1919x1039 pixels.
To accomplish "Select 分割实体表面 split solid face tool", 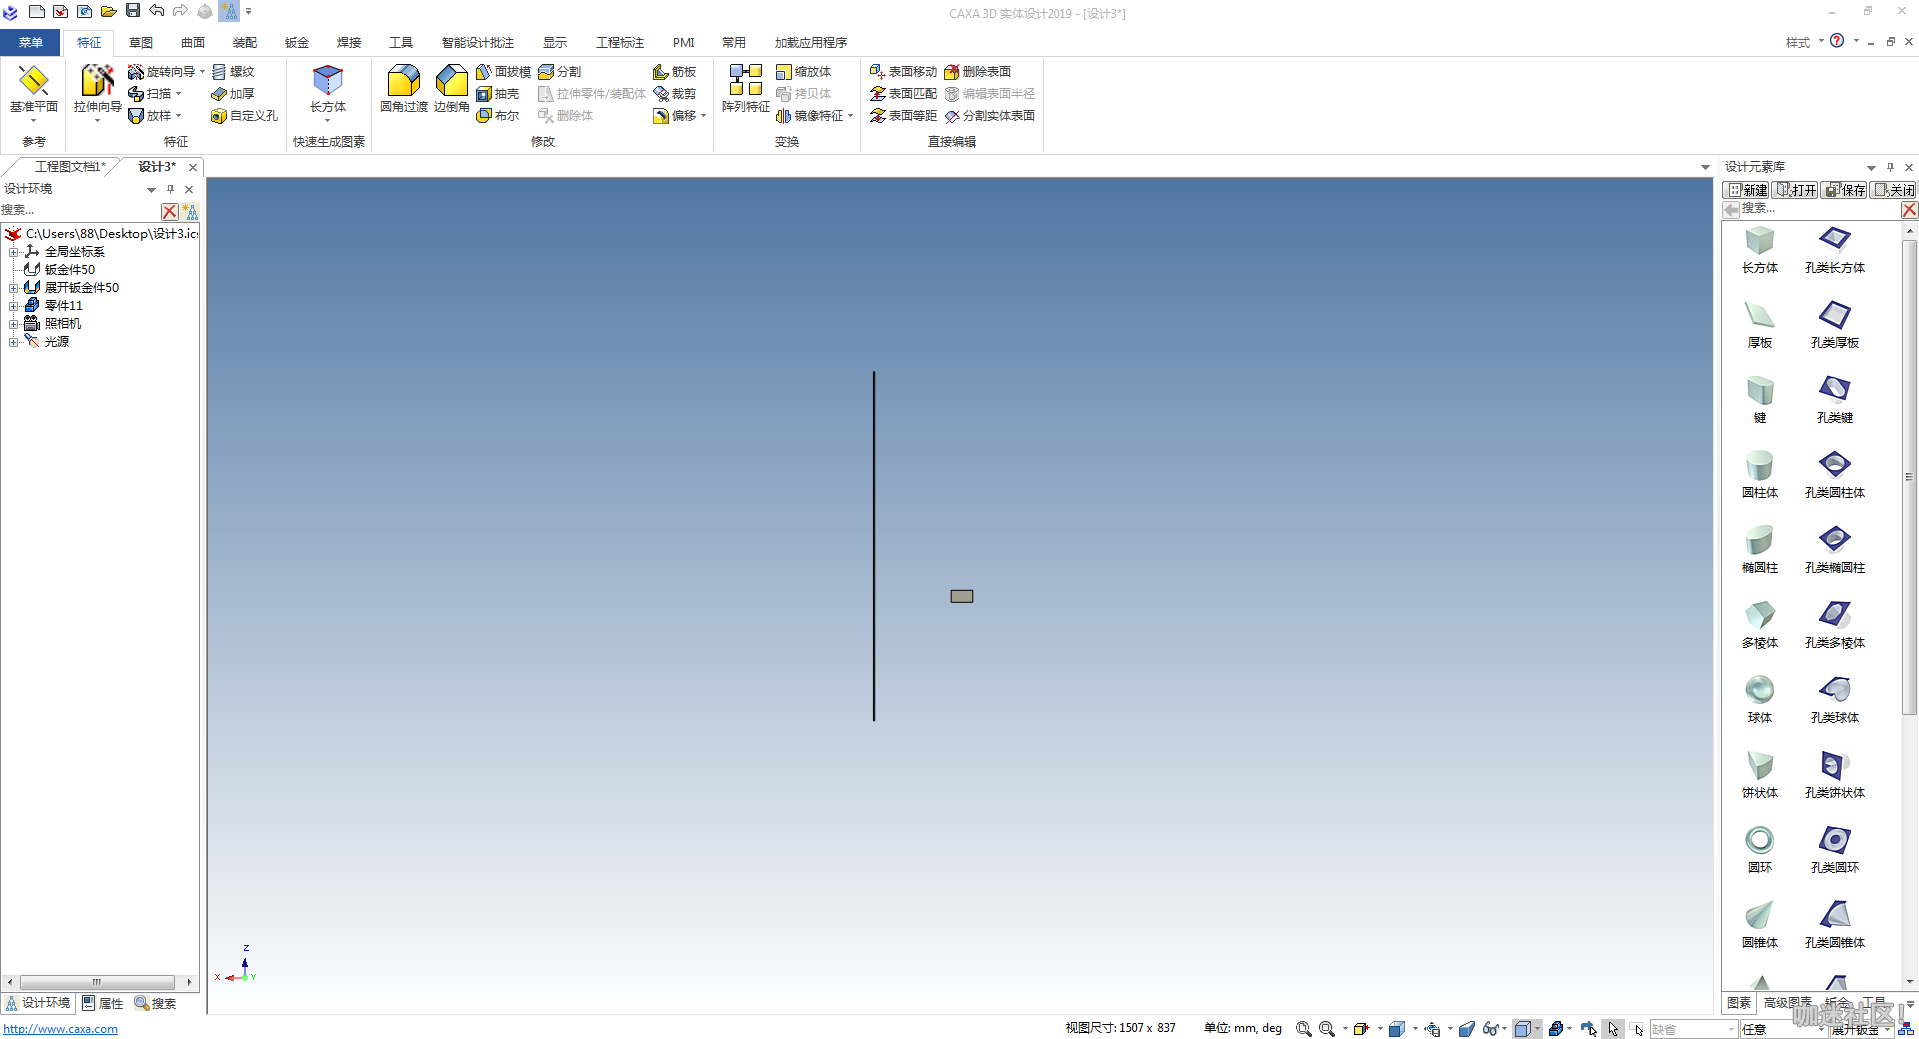I will pyautogui.click(x=989, y=116).
